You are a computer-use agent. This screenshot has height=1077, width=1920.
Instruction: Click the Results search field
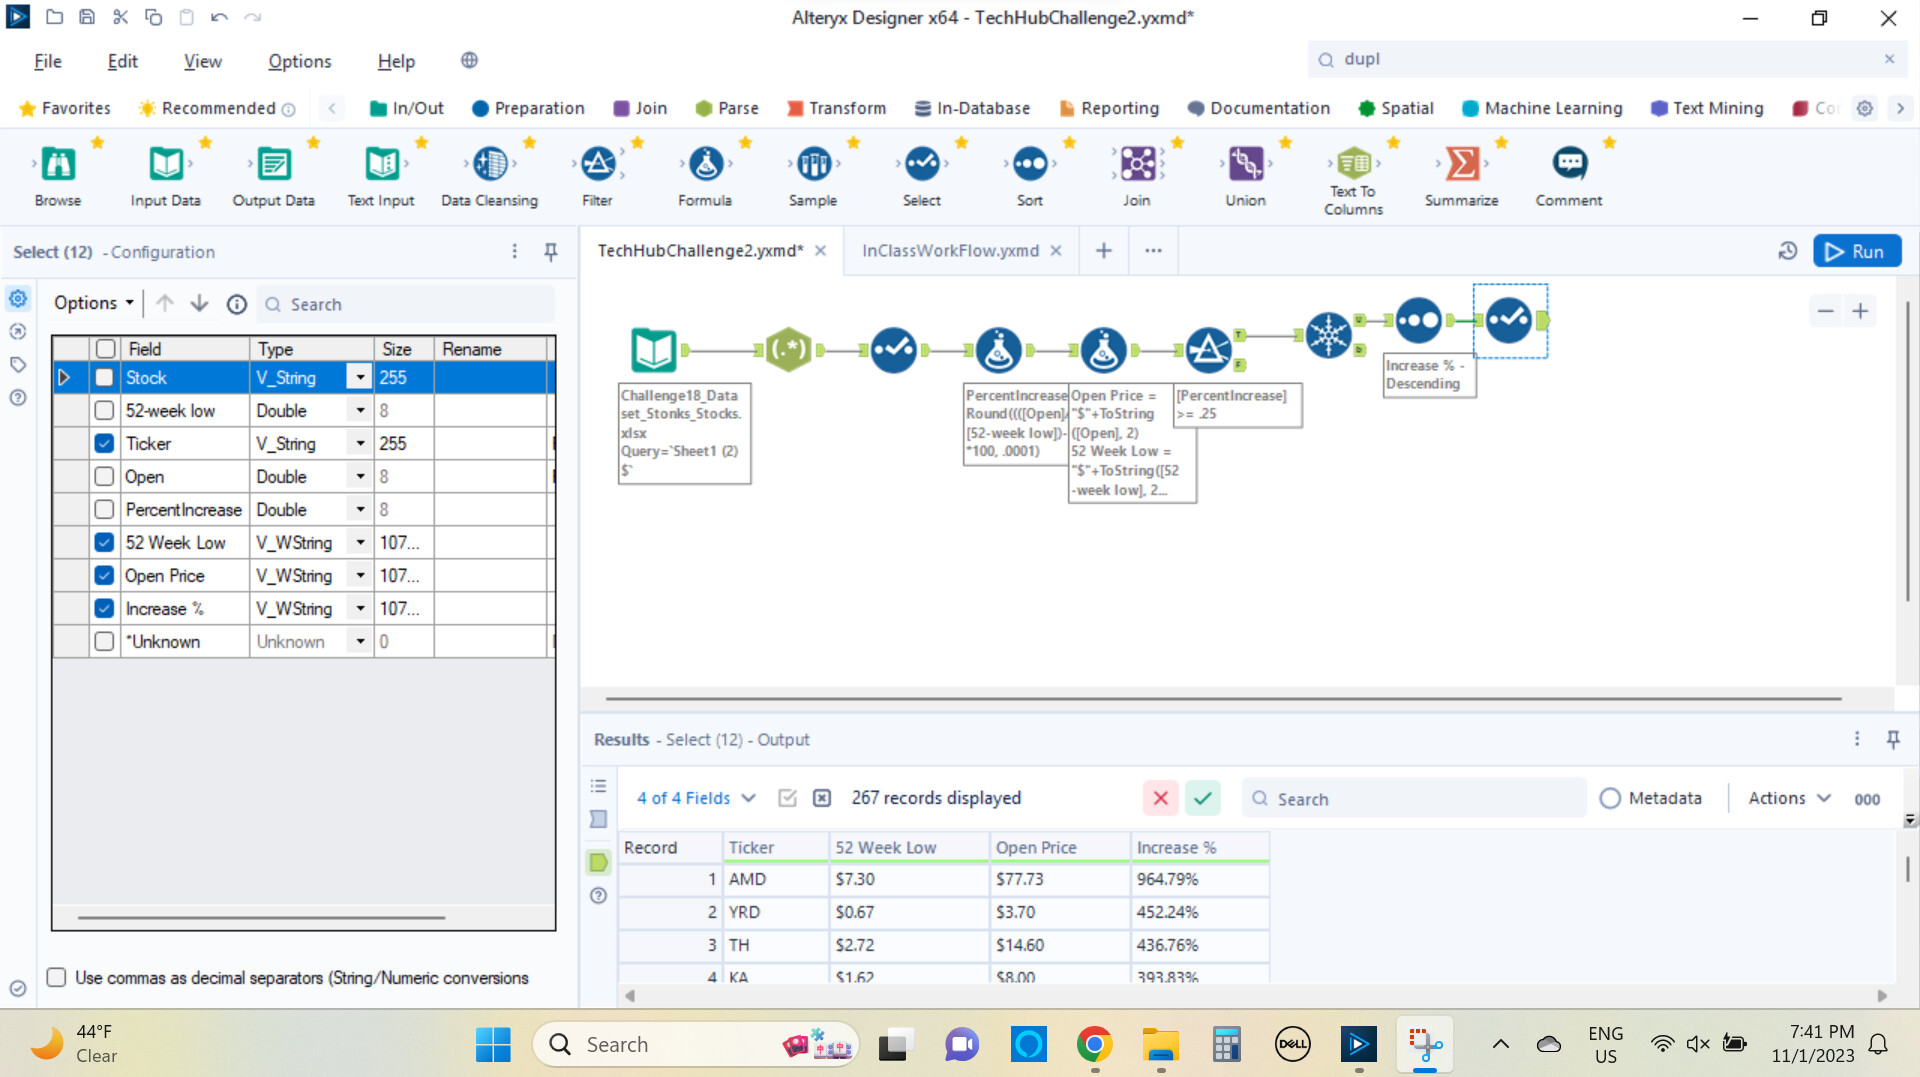[1414, 798]
